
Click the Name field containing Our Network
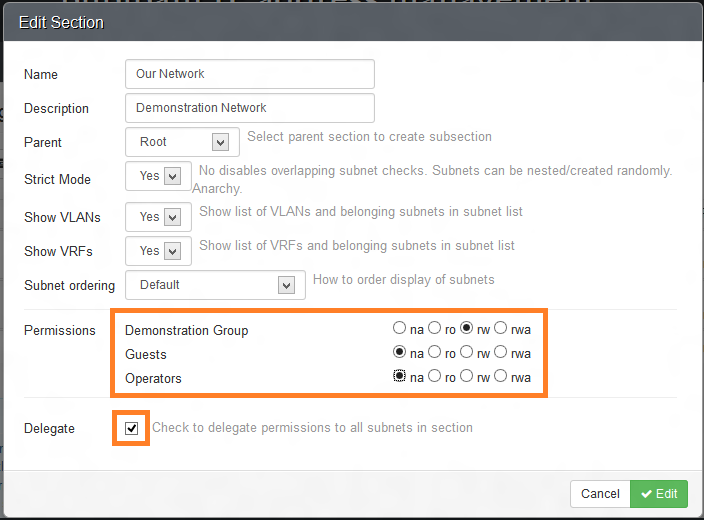pos(250,74)
